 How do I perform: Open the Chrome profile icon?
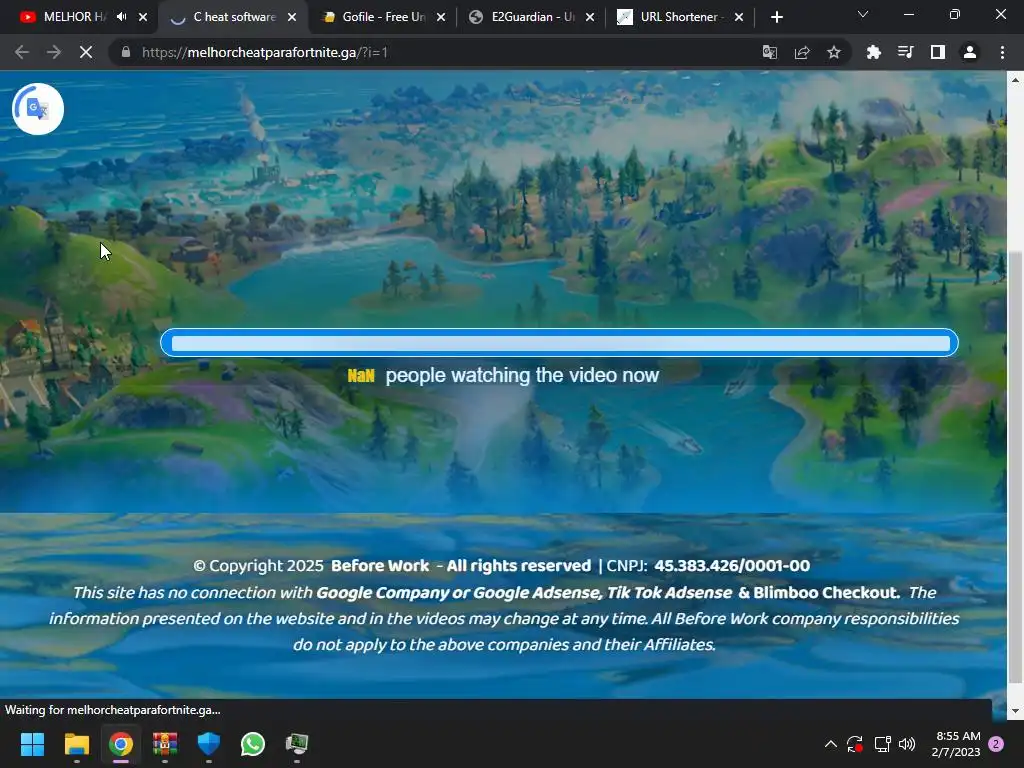(970, 52)
